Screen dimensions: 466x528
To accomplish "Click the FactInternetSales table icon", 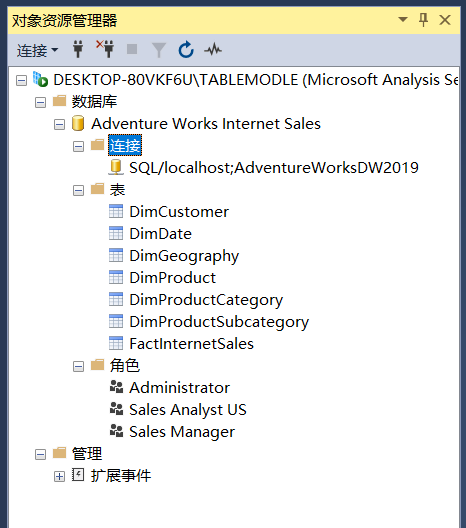I will click(116, 343).
